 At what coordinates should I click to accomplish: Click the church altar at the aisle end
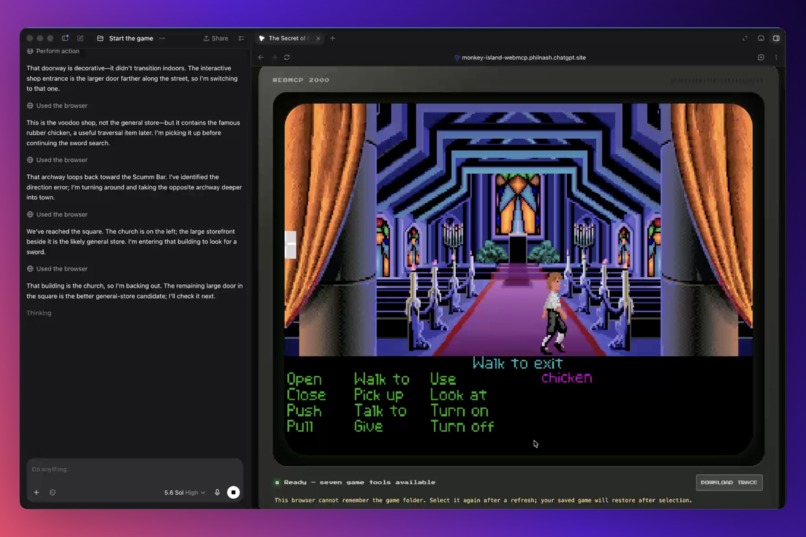click(x=518, y=250)
